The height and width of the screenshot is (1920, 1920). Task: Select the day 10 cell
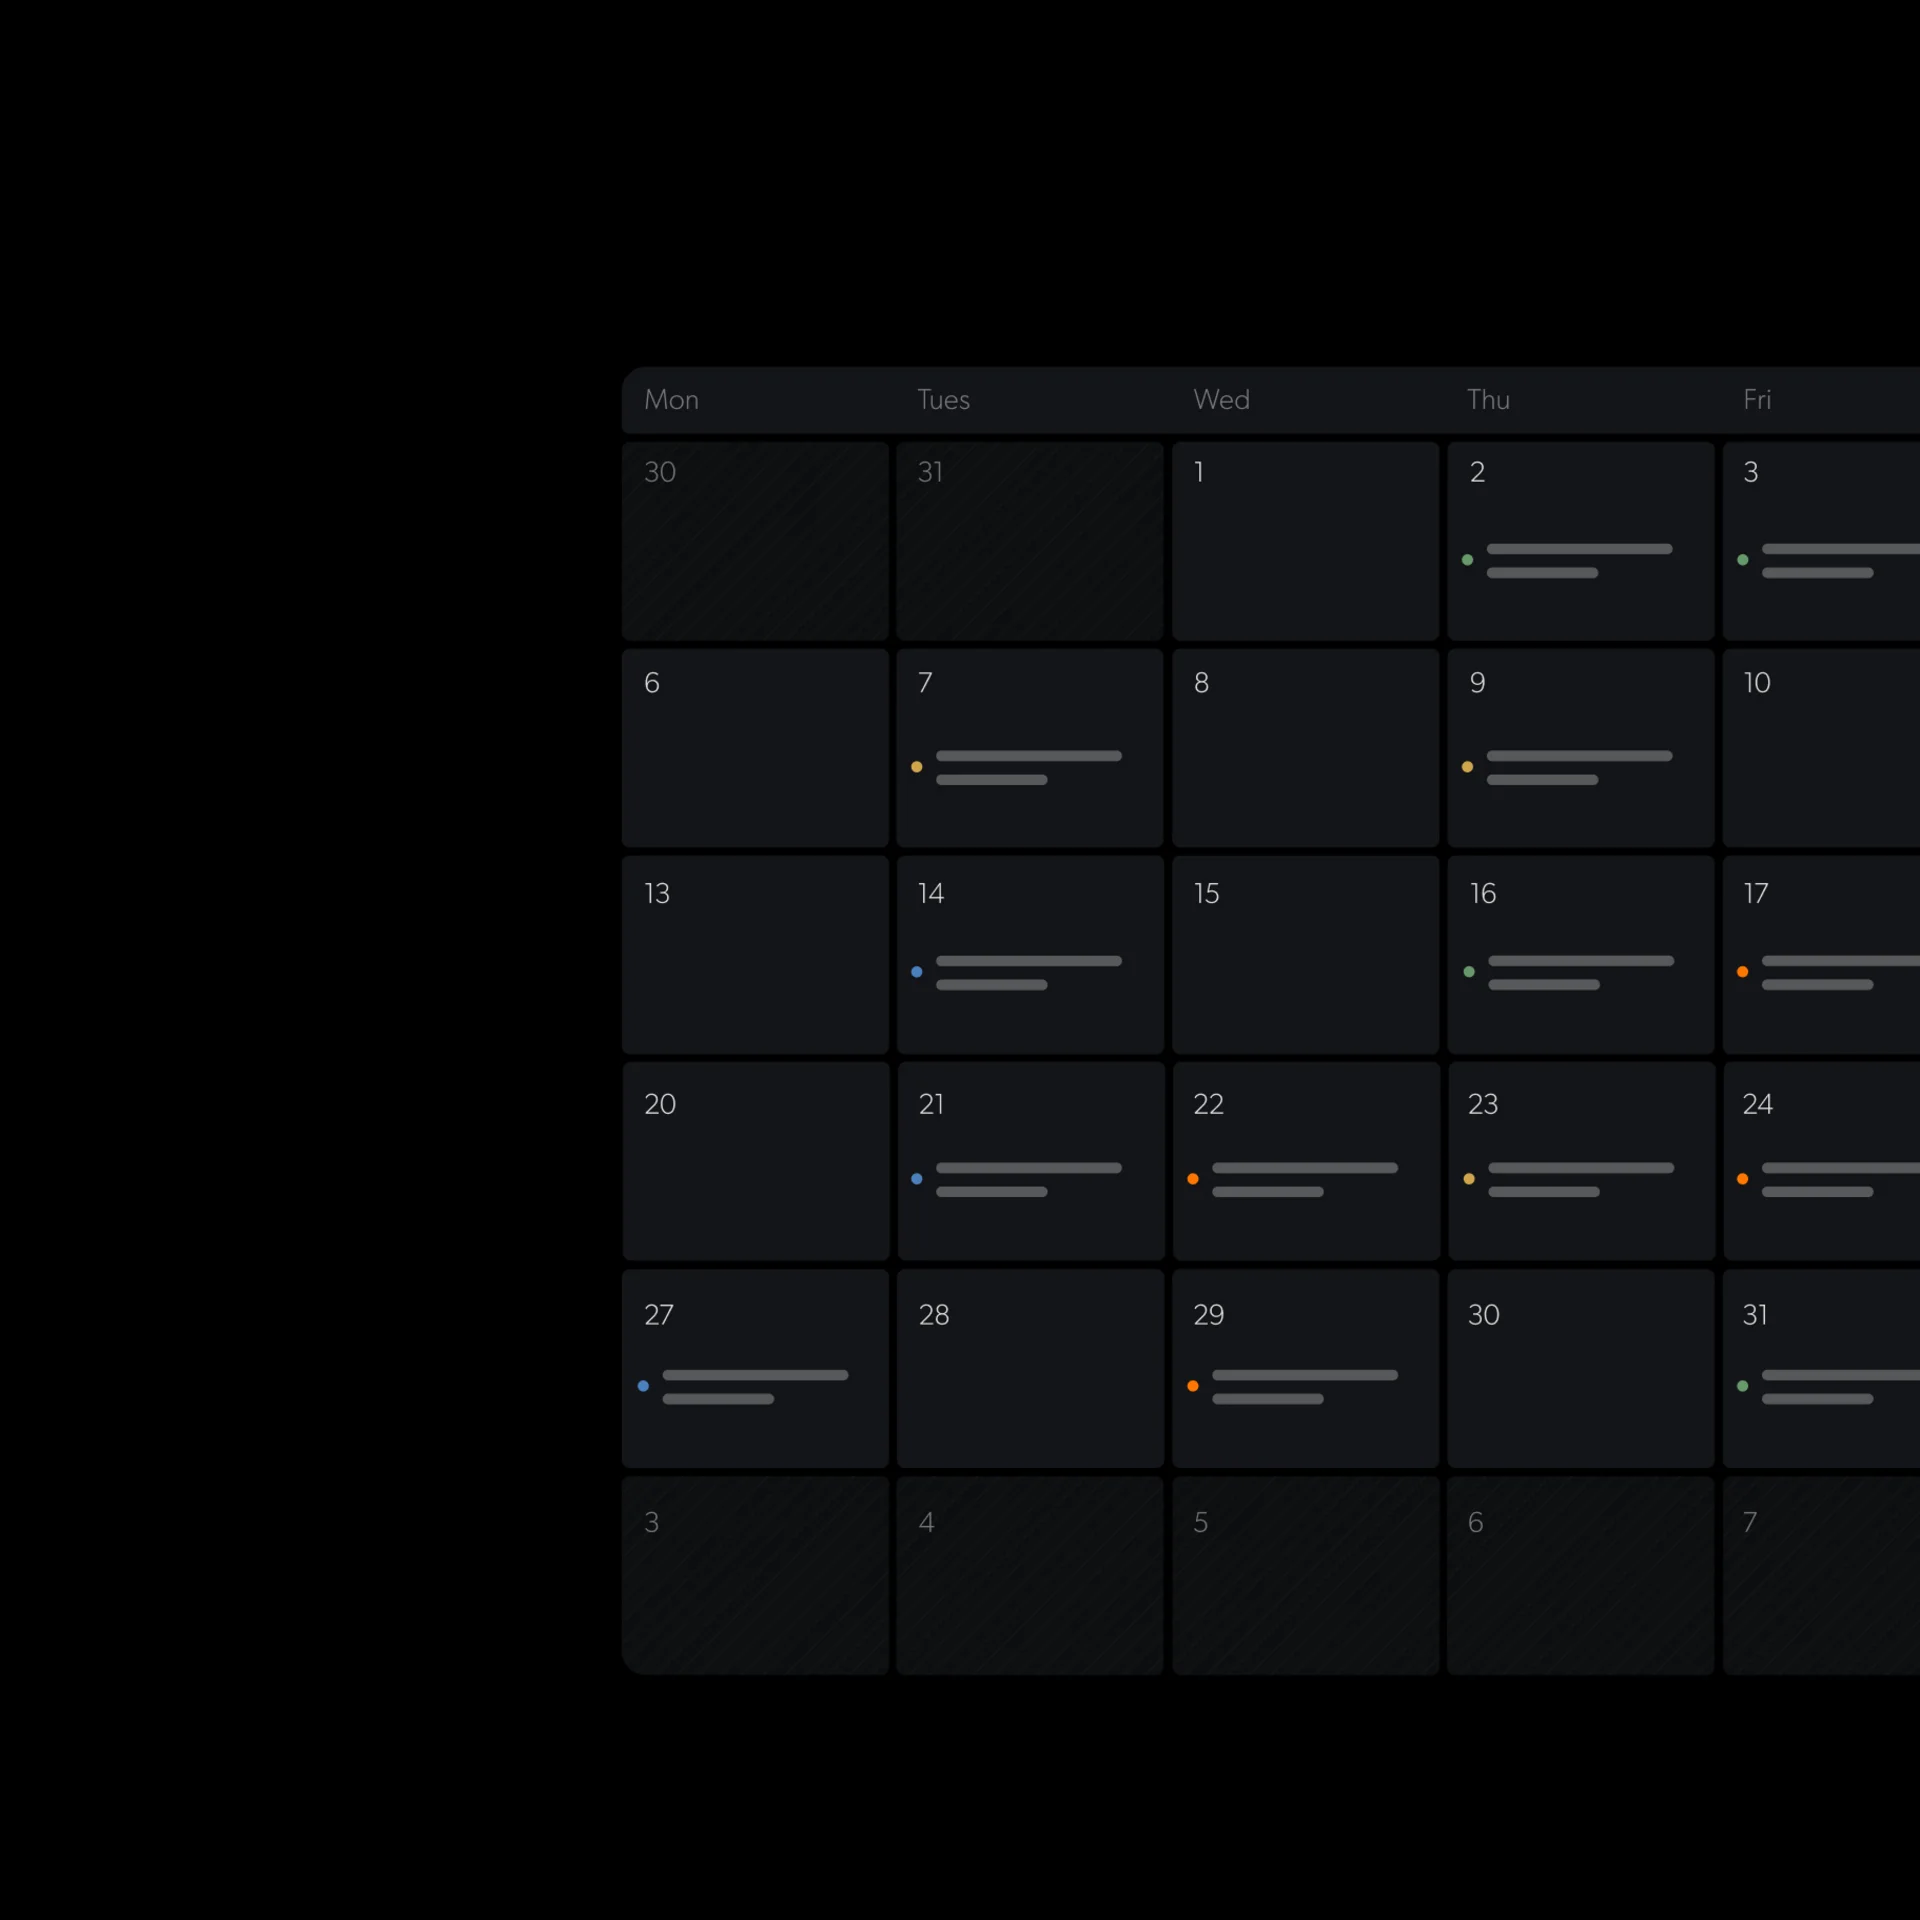1821,748
